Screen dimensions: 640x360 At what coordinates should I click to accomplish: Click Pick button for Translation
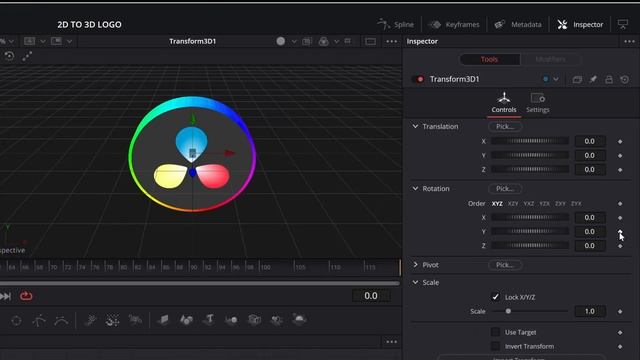pyautogui.click(x=505, y=127)
